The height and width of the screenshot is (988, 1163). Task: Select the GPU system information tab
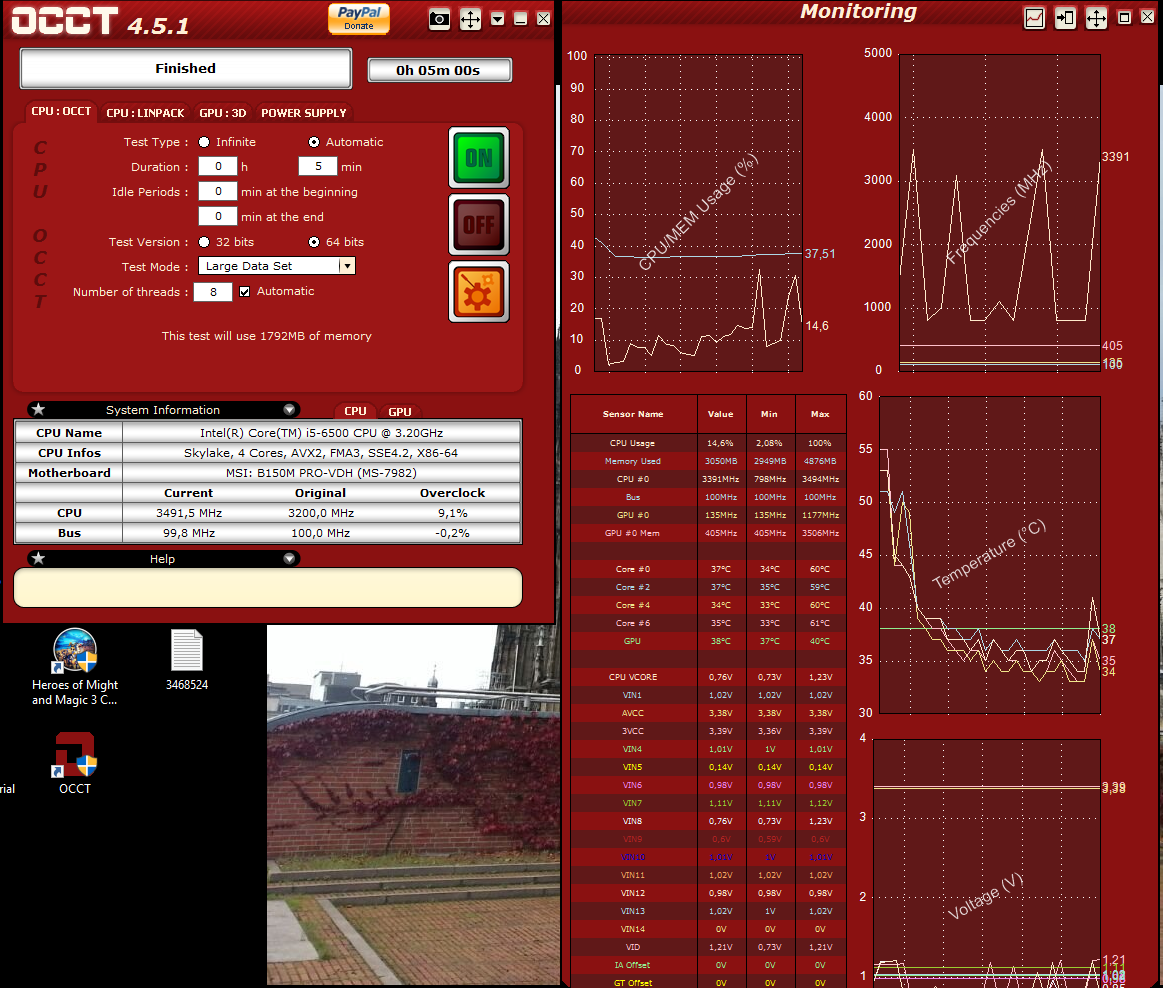[400, 412]
